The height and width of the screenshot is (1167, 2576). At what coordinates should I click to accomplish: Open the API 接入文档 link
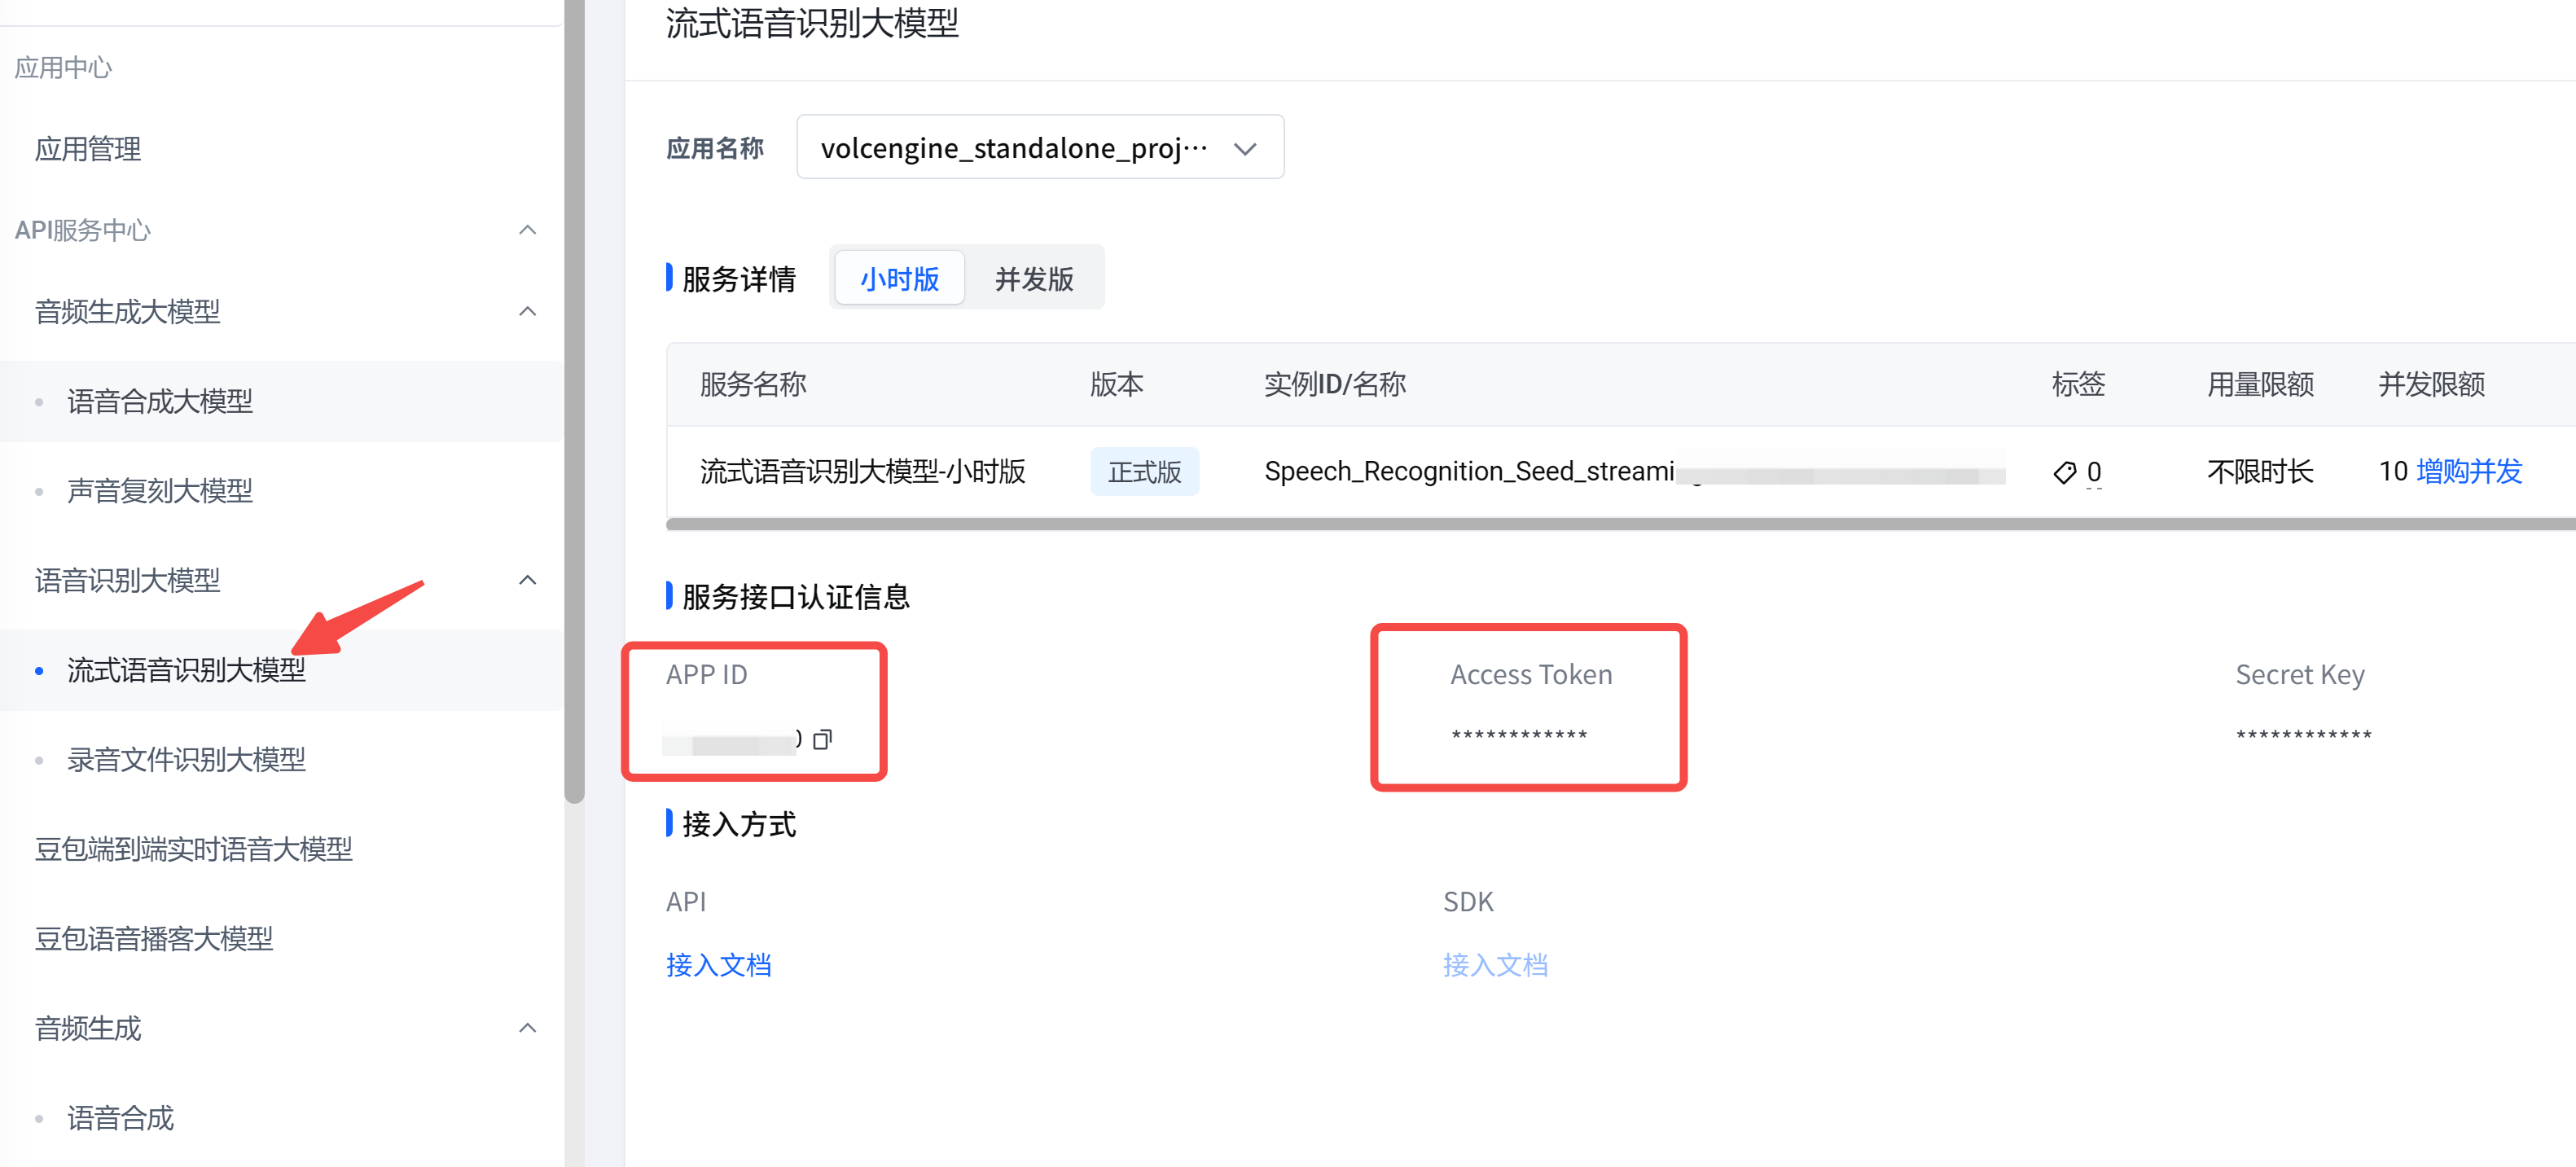[719, 964]
